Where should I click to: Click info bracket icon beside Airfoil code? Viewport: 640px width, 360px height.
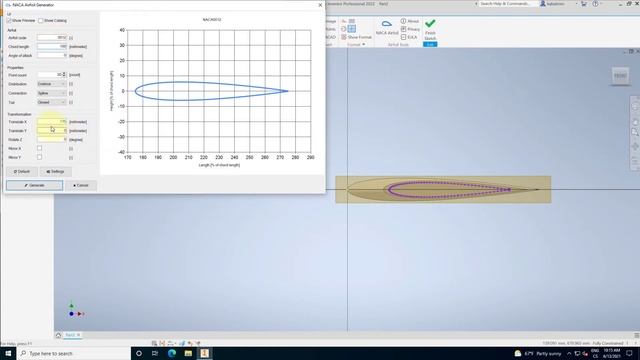[71, 38]
